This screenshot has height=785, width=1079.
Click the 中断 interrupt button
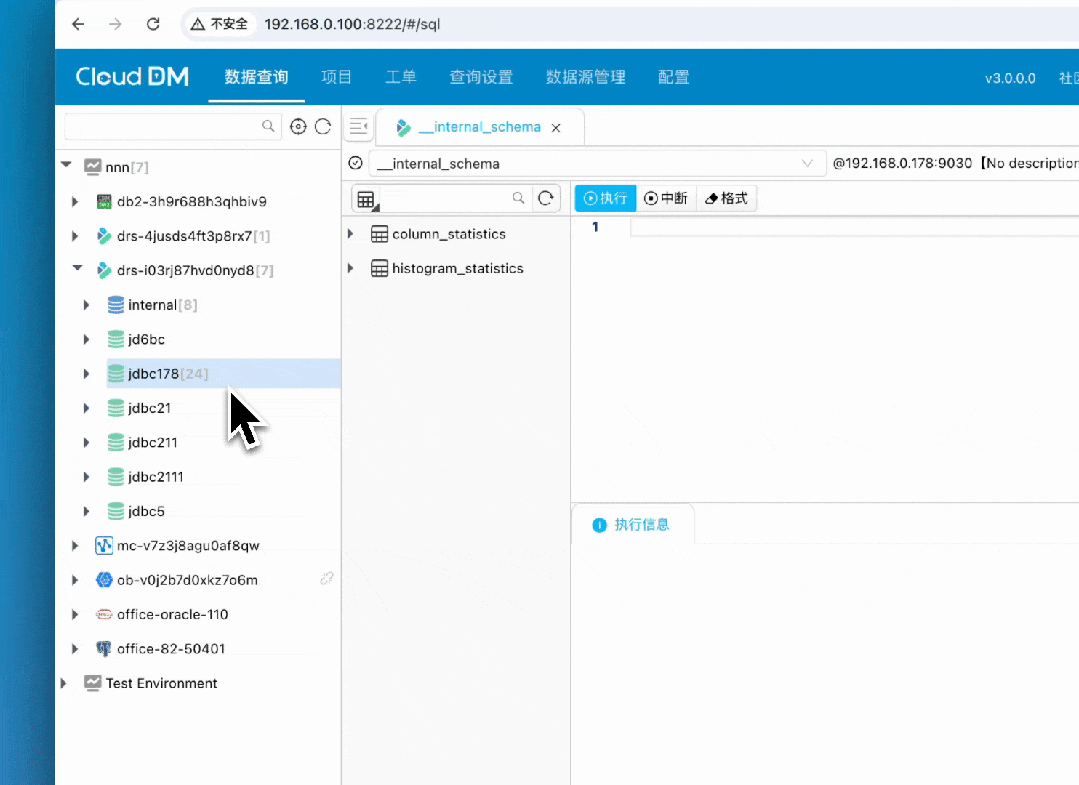tap(665, 199)
